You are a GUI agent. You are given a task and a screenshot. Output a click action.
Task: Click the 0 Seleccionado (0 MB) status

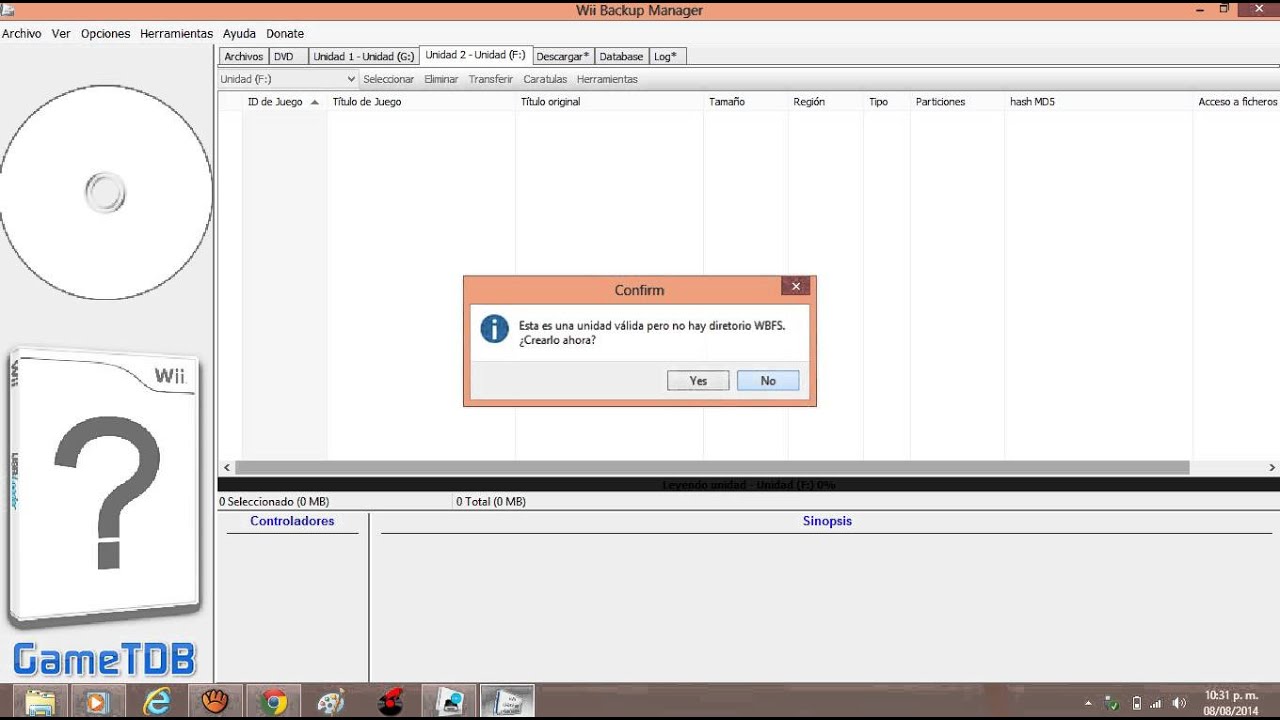click(274, 501)
